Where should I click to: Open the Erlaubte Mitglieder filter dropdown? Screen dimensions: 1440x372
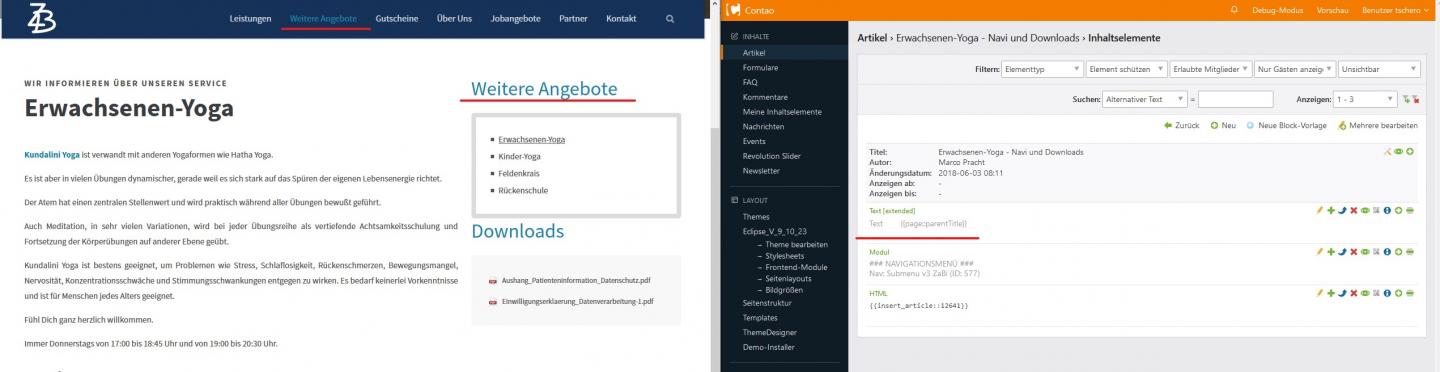pos(1211,69)
